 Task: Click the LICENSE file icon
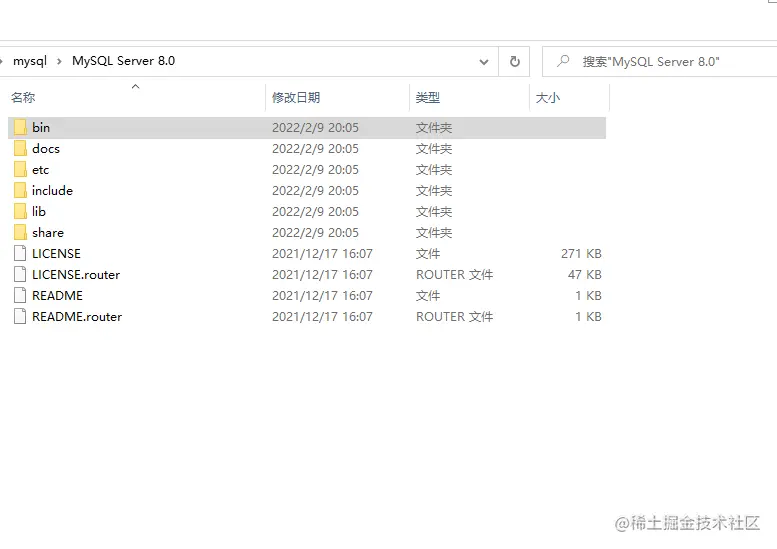coord(20,253)
